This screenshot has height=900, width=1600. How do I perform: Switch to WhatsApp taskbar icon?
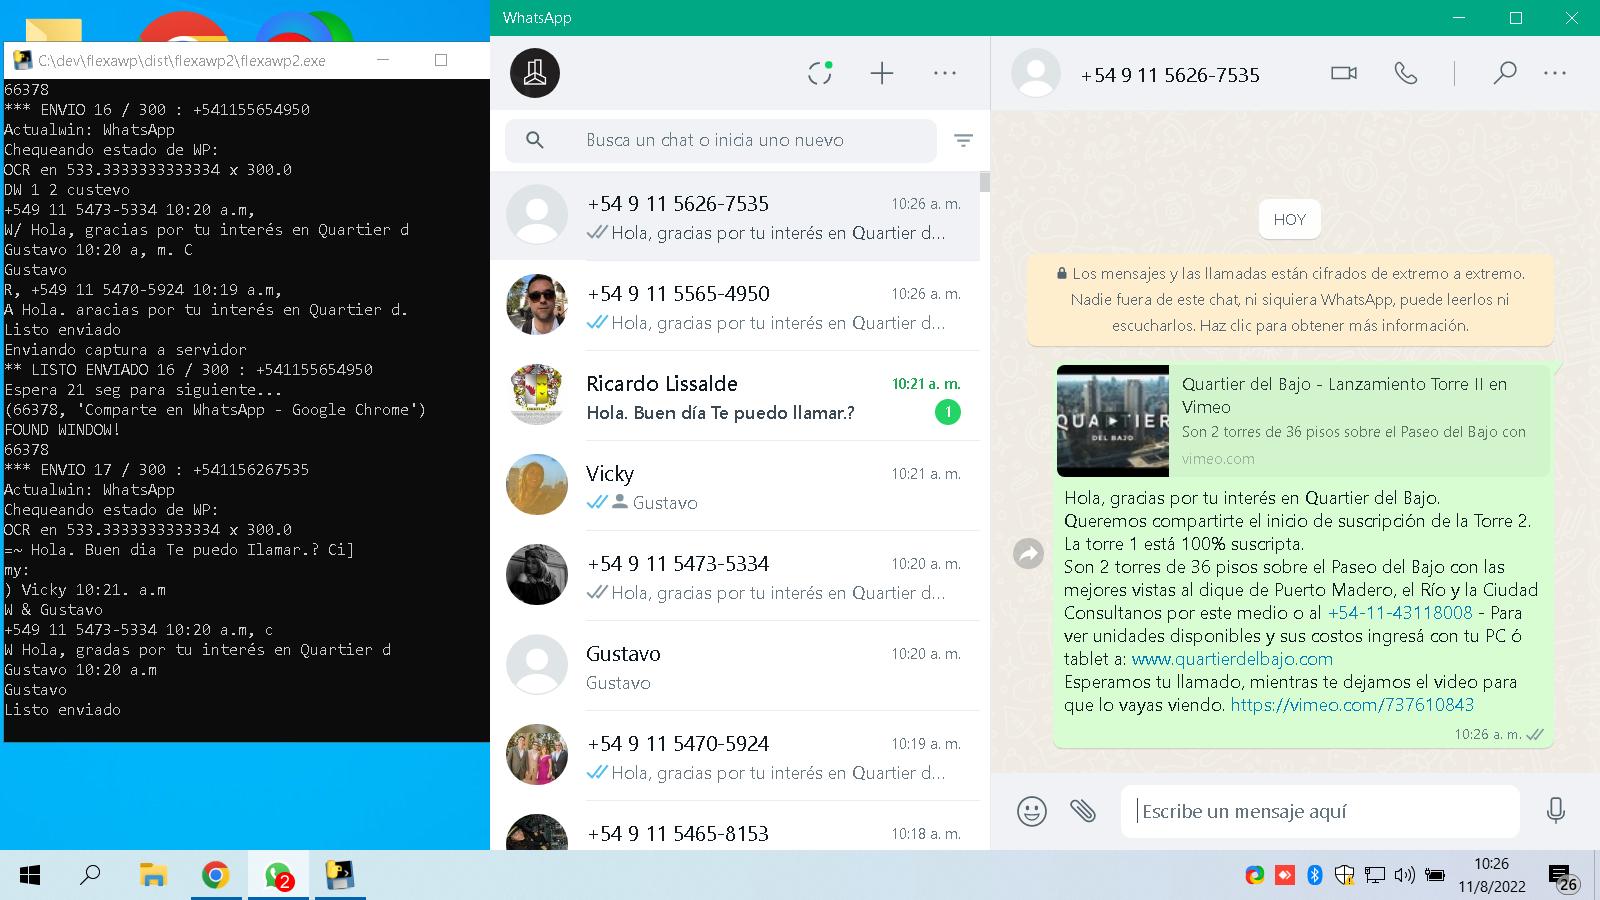click(x=278, y=876)
